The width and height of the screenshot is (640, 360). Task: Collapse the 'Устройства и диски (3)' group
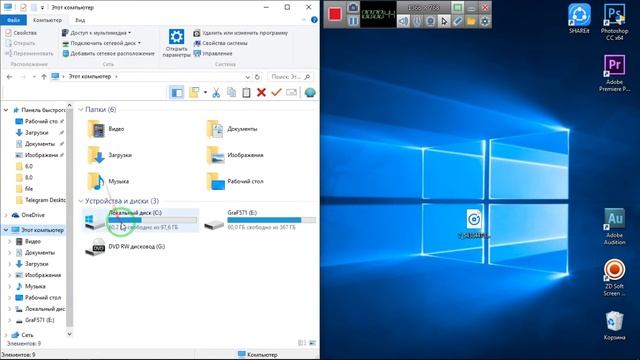point(81,201)
